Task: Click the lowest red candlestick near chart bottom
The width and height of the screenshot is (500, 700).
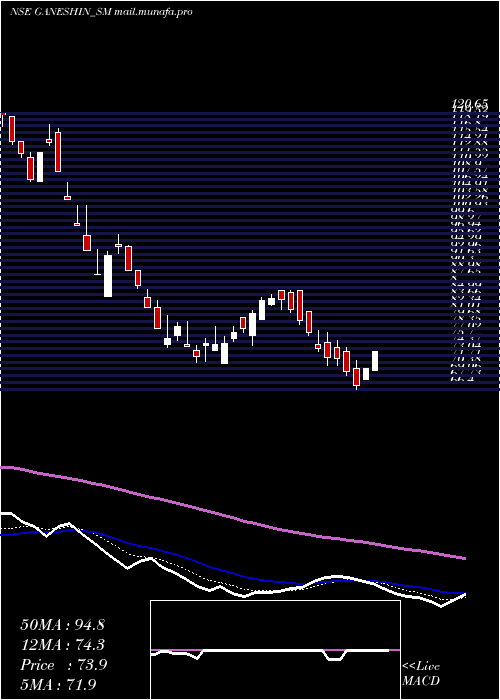Action: click(x=356, y=377)
